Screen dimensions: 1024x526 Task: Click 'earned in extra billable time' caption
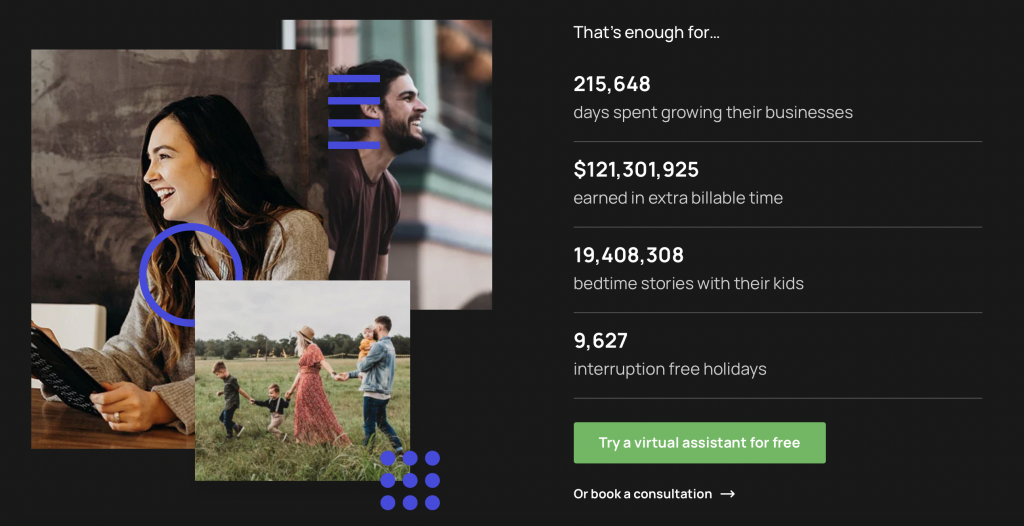[677, 198]
